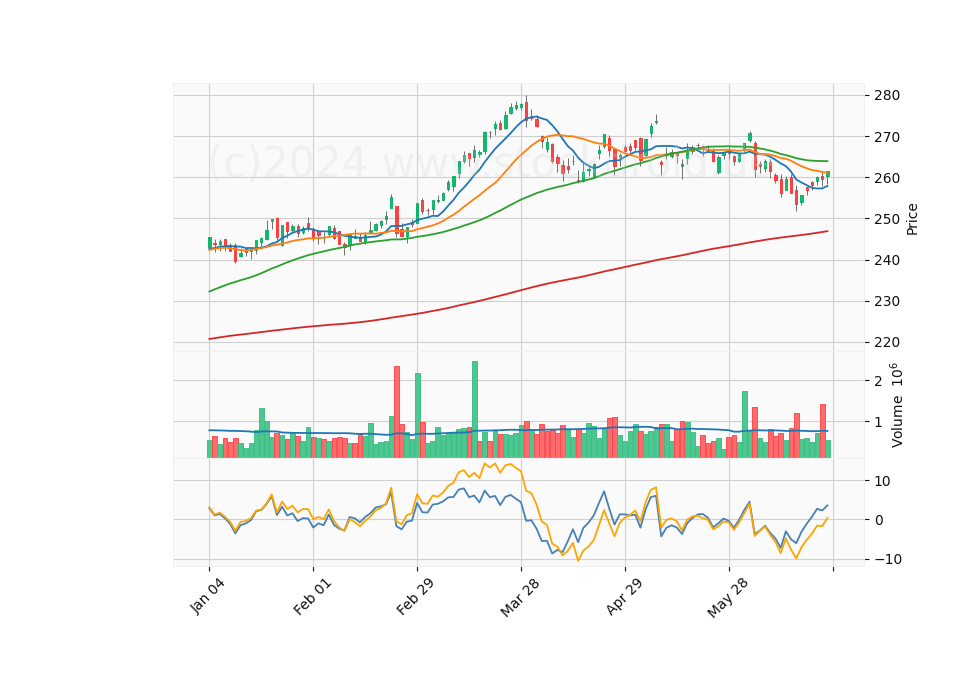960x690 pixels.
Task: Click the 280 price tick label
Action: click(887, 96)
